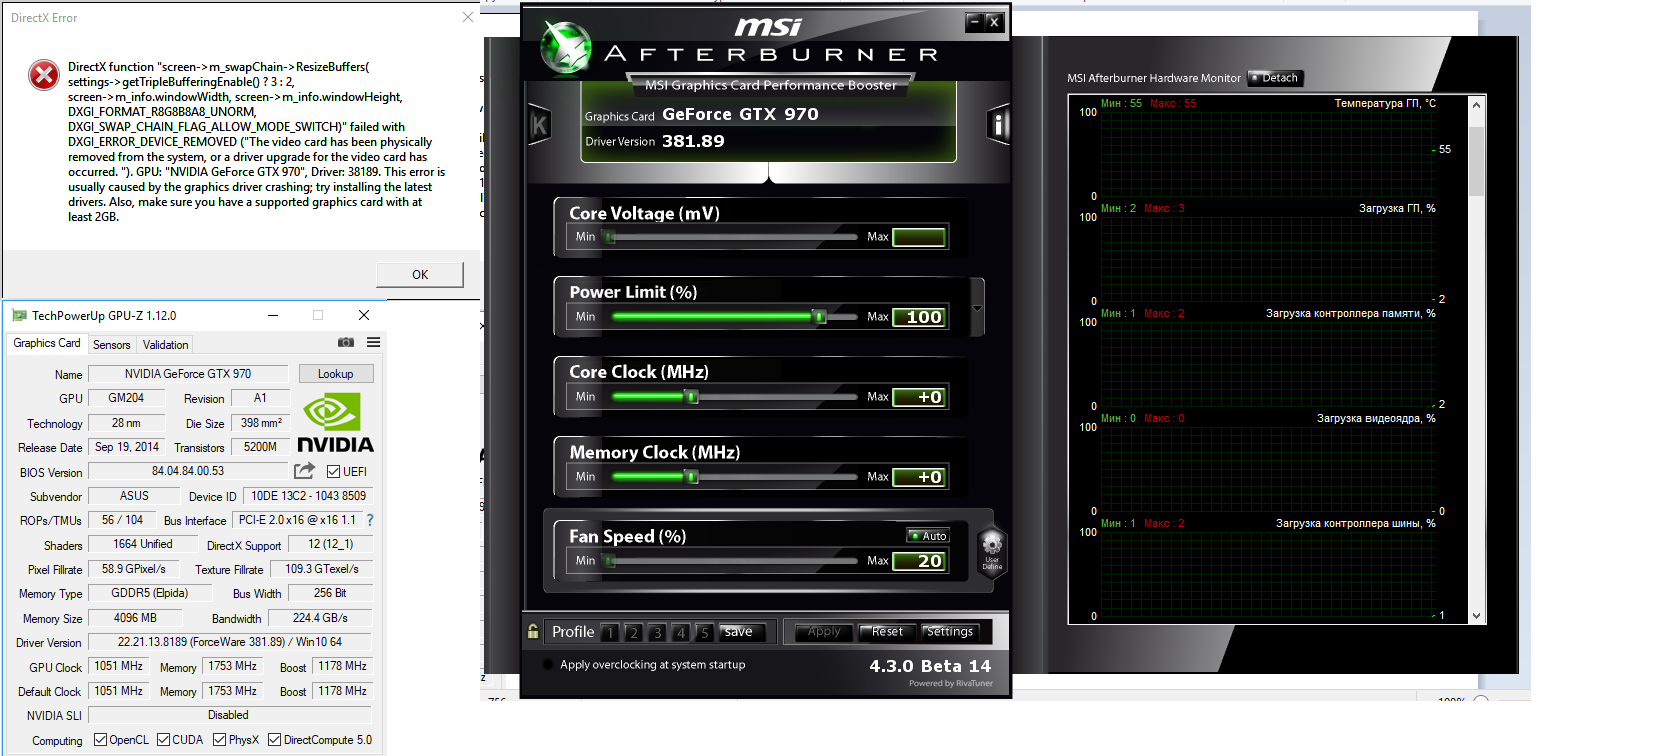Reset Afterburner settings to defaults

coord(887,632)
